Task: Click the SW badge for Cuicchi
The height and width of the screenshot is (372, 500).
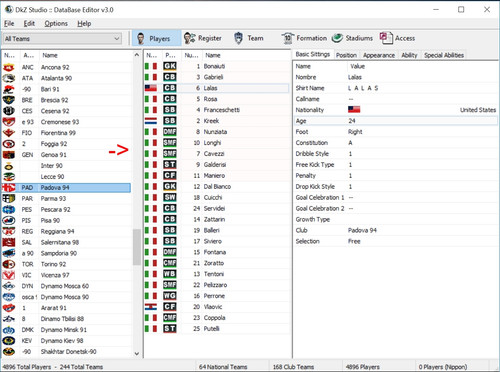Action: pyautogui.click(x=170, y=197)
